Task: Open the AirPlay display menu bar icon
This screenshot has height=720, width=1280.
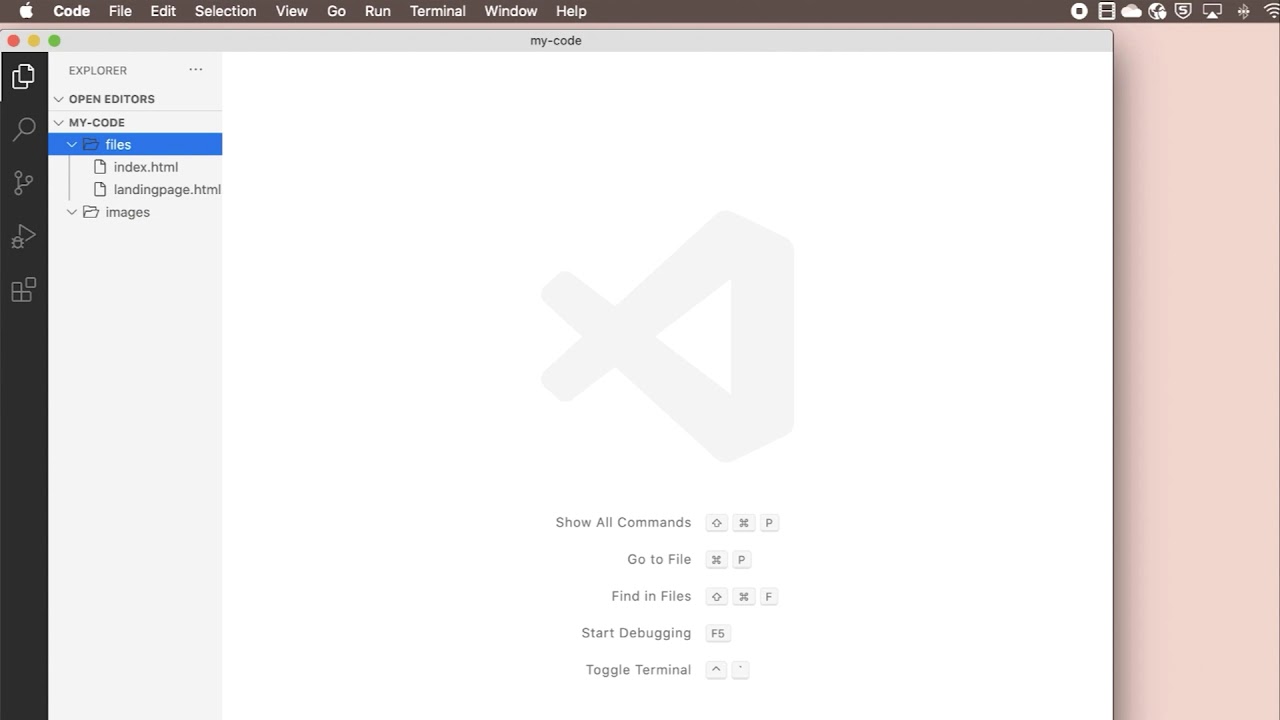Action: [x=1212, y=11]
